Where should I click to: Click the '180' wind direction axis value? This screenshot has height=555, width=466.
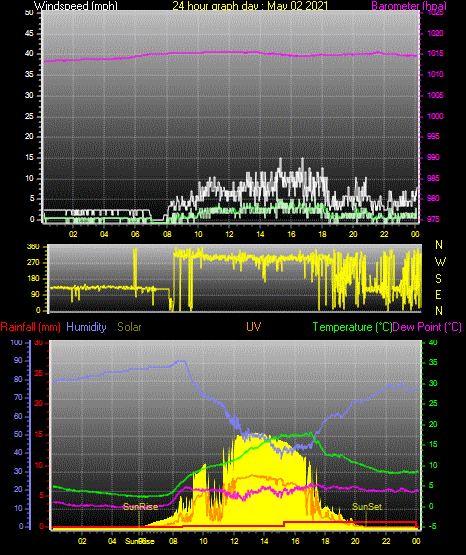pos(34,279)
